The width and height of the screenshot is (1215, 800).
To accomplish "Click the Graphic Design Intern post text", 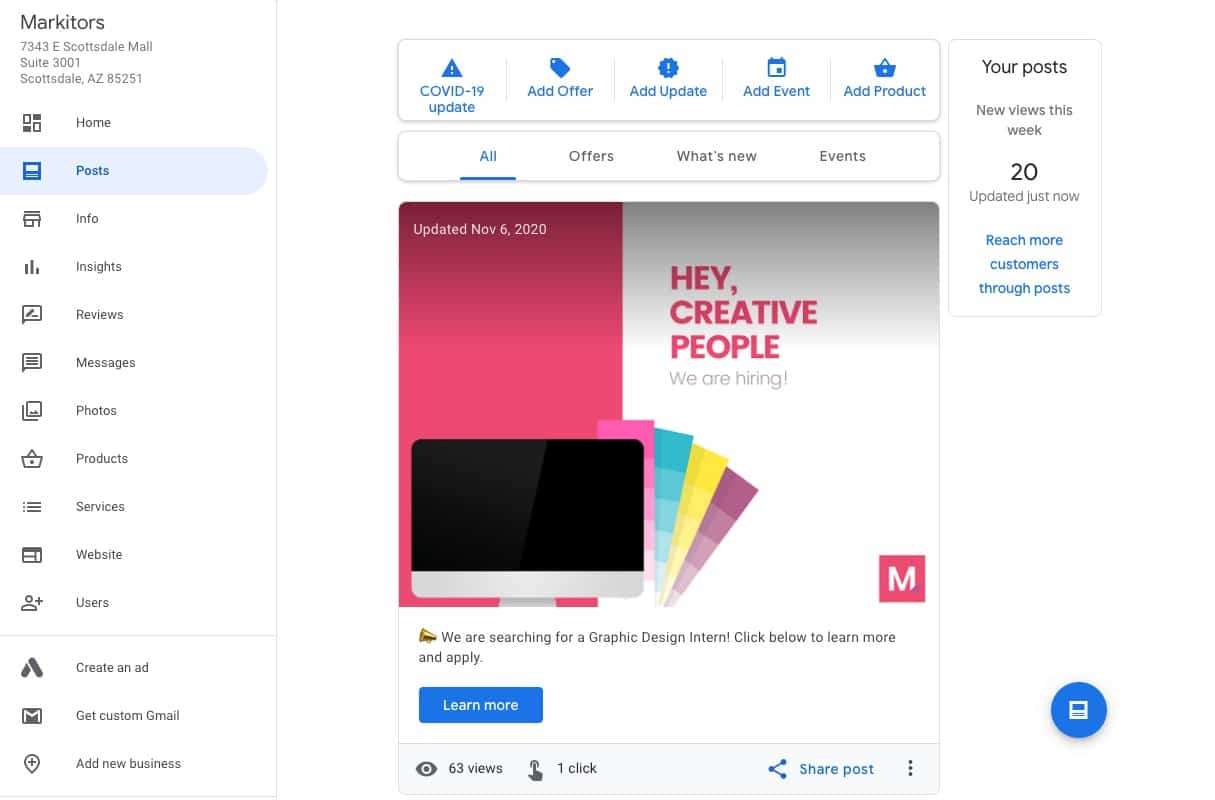I will point(657,647).
